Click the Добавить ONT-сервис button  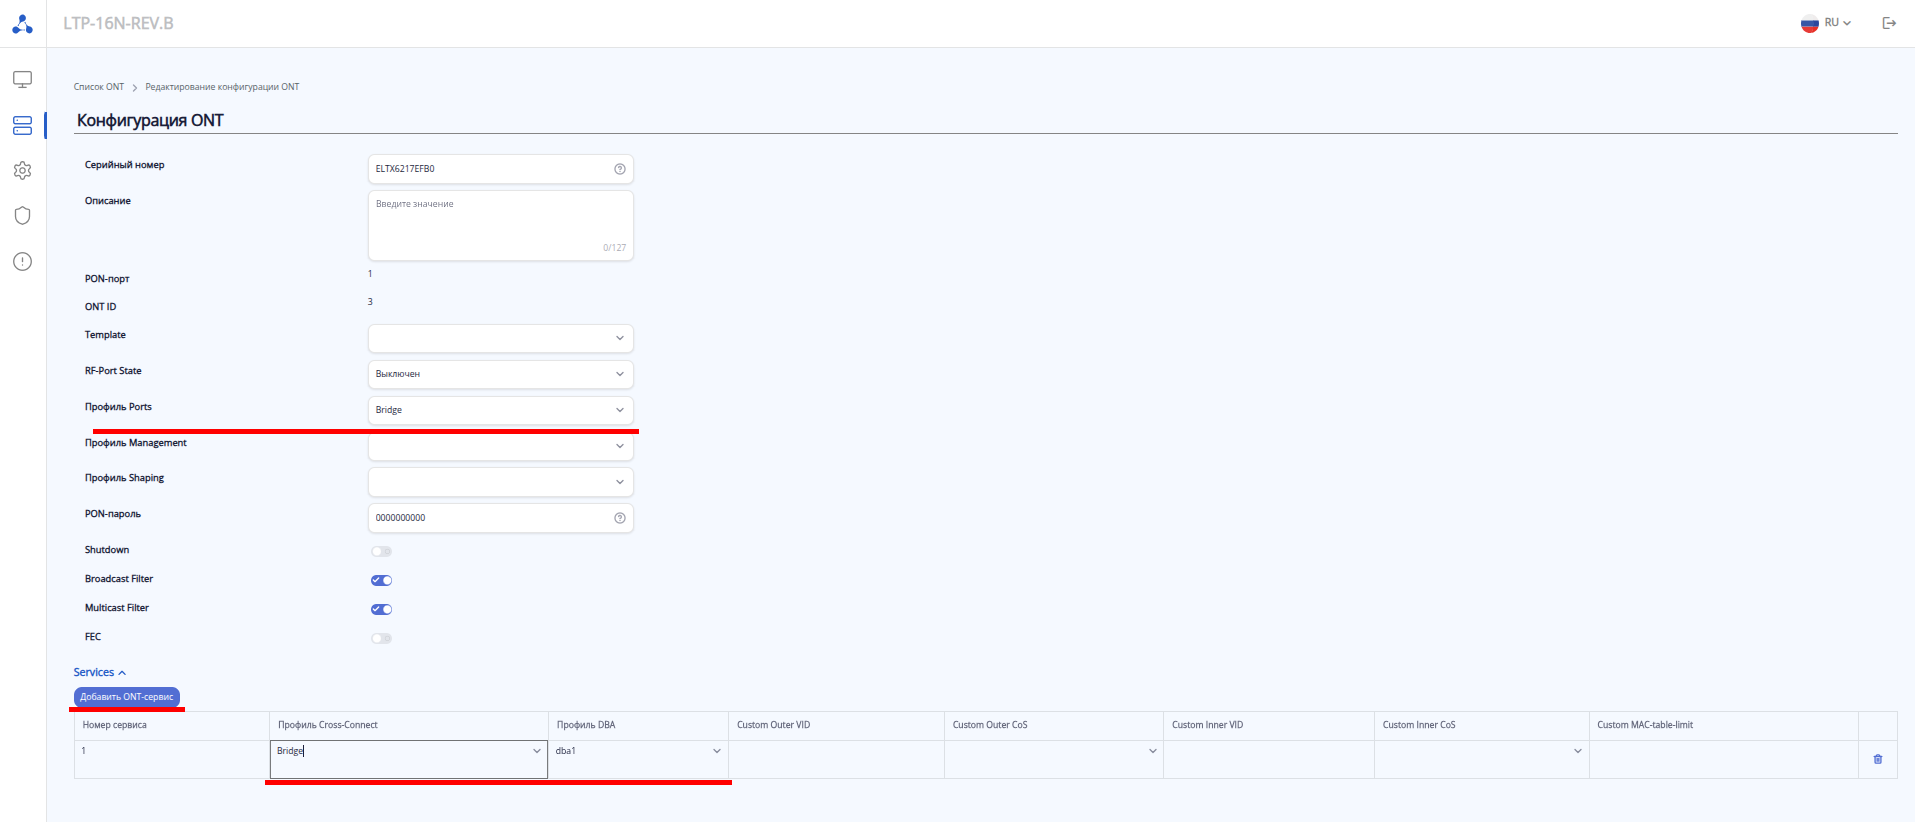pos(127,697)
